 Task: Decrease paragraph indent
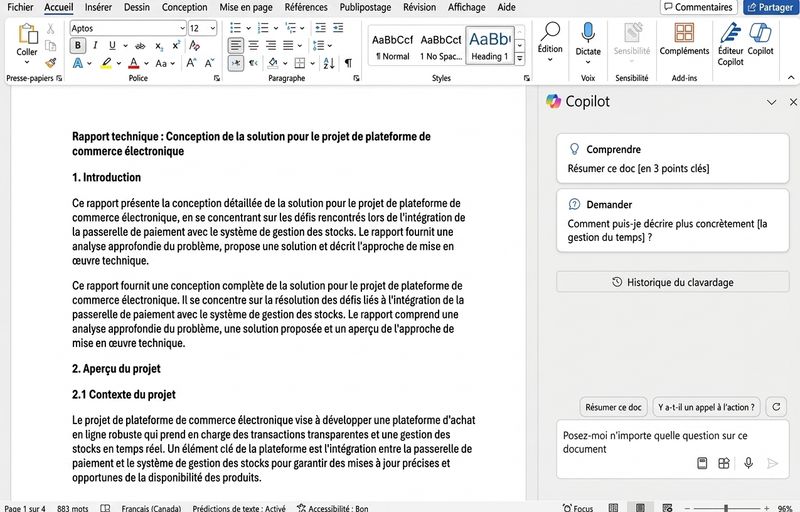[x=320, y=28]
